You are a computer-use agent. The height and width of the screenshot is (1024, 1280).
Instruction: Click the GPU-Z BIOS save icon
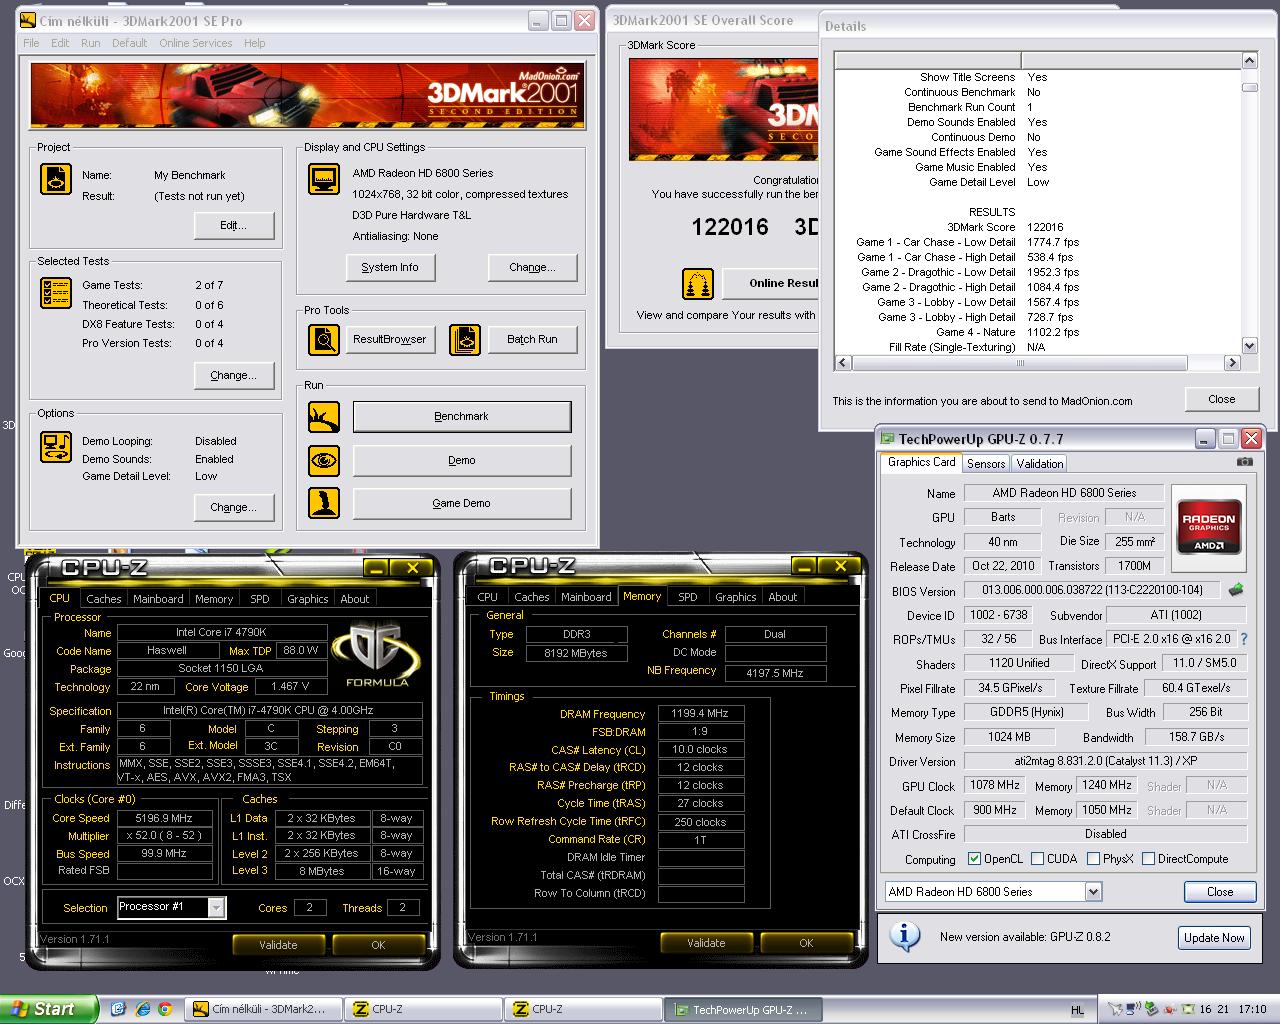(1237, 590)
